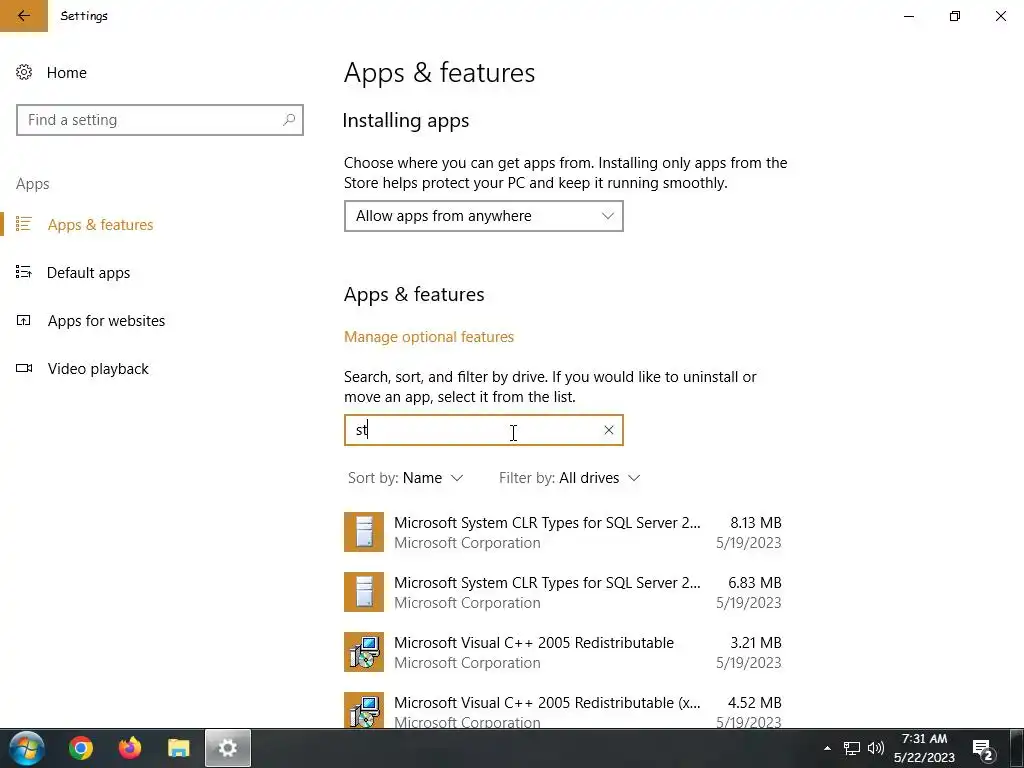Close the Settings window

coord(1000,16)
